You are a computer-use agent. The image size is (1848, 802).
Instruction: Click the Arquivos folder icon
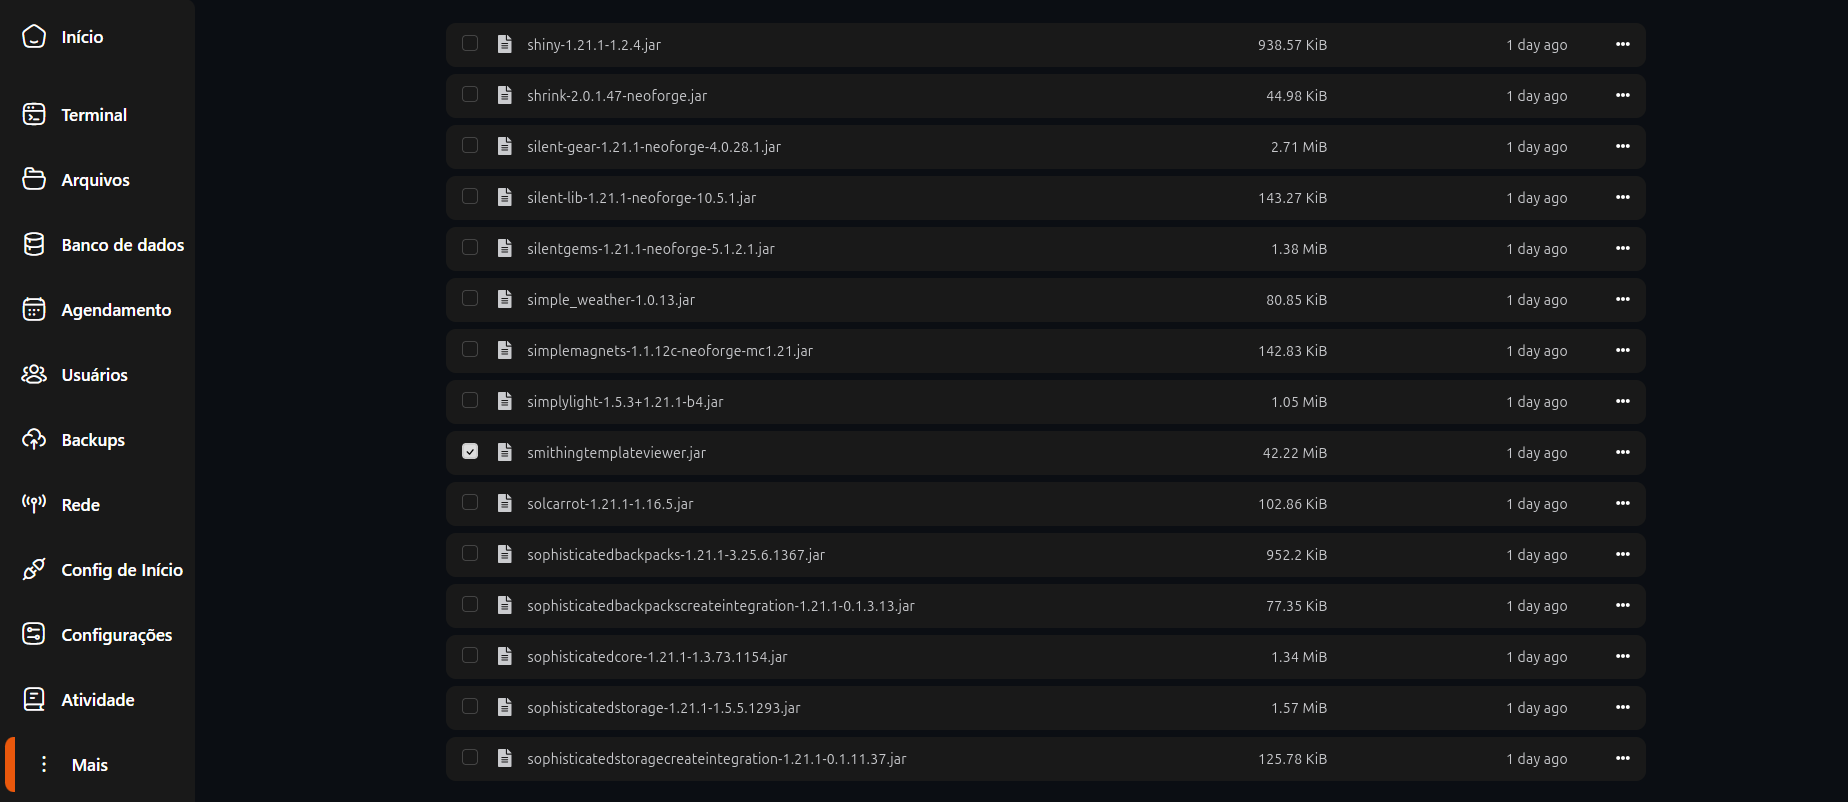34,180
